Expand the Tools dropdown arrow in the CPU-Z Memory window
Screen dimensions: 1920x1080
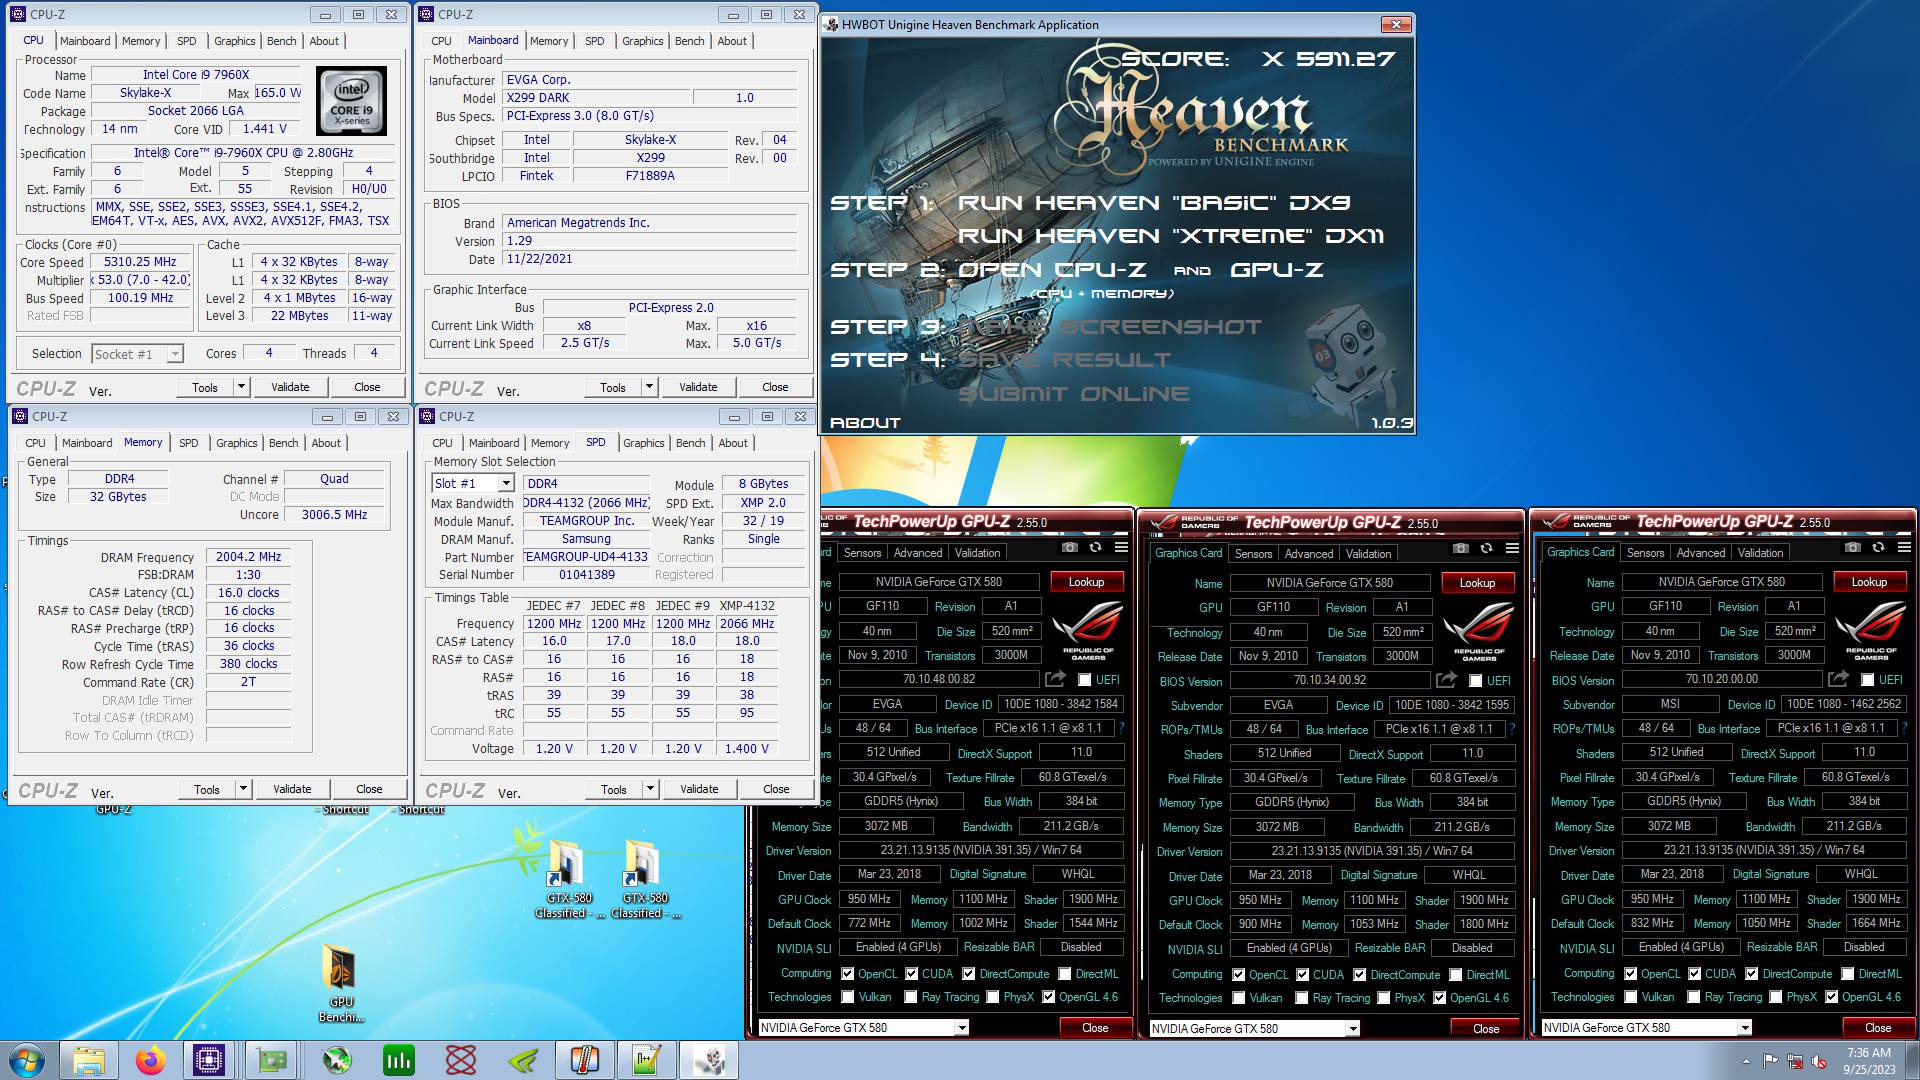point(243,789)
